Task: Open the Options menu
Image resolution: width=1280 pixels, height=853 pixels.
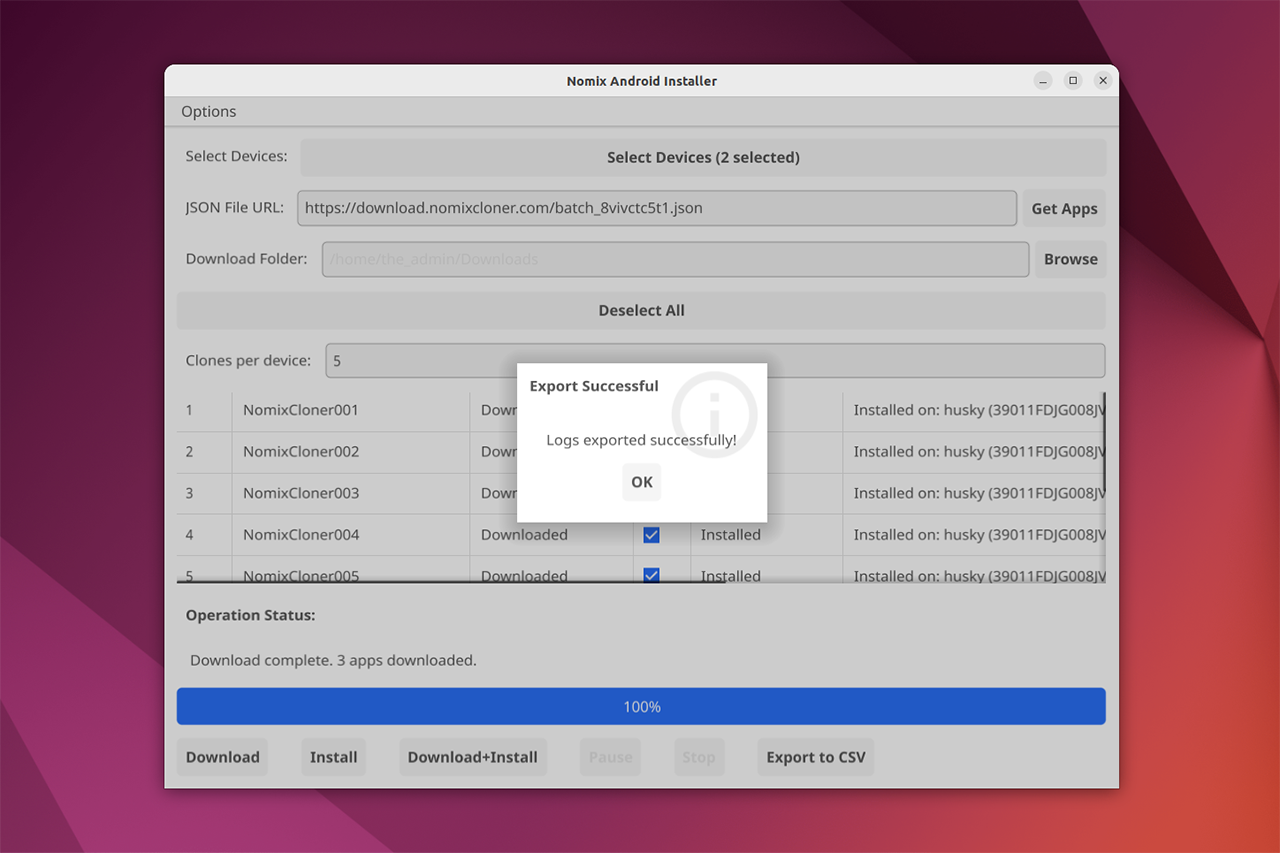Action: pyautogui.click(x=209, y=111)
